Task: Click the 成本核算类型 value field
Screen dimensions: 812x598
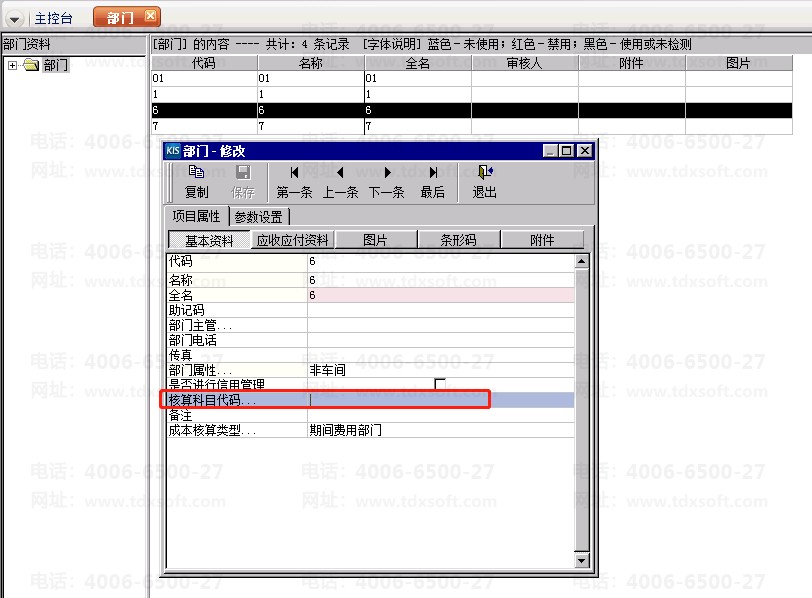Action: 440,430
